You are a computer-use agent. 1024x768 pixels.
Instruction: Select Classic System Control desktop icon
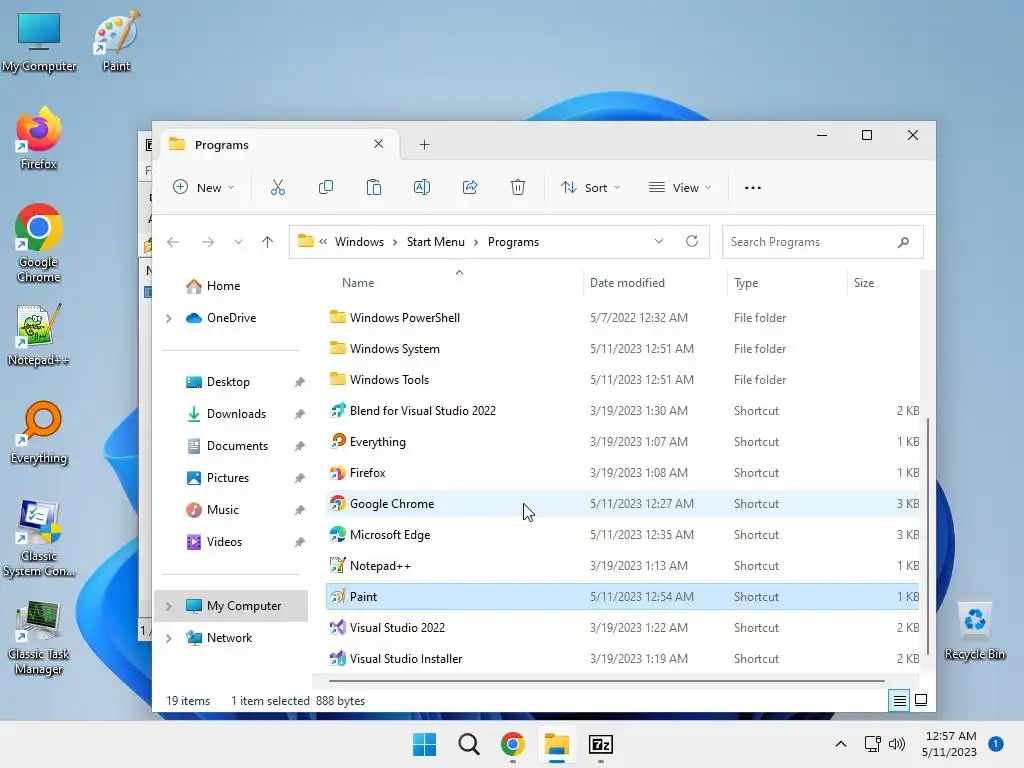[39, 538]
